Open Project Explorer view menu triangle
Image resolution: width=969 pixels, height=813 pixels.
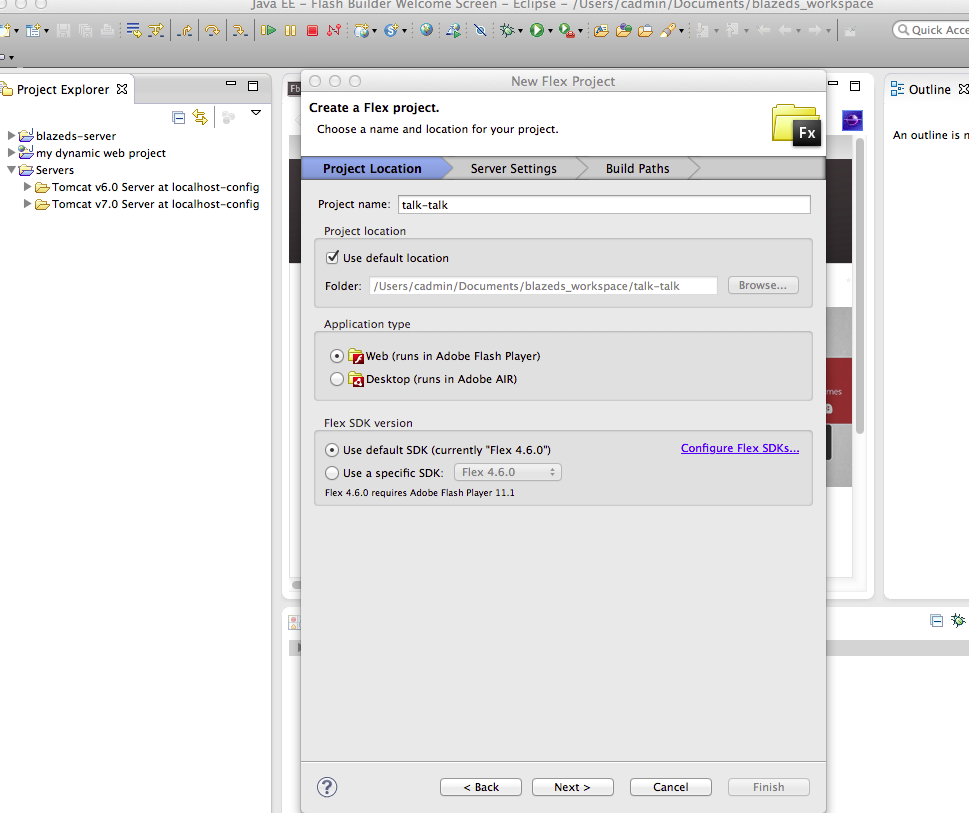click(x=256, y=113)
